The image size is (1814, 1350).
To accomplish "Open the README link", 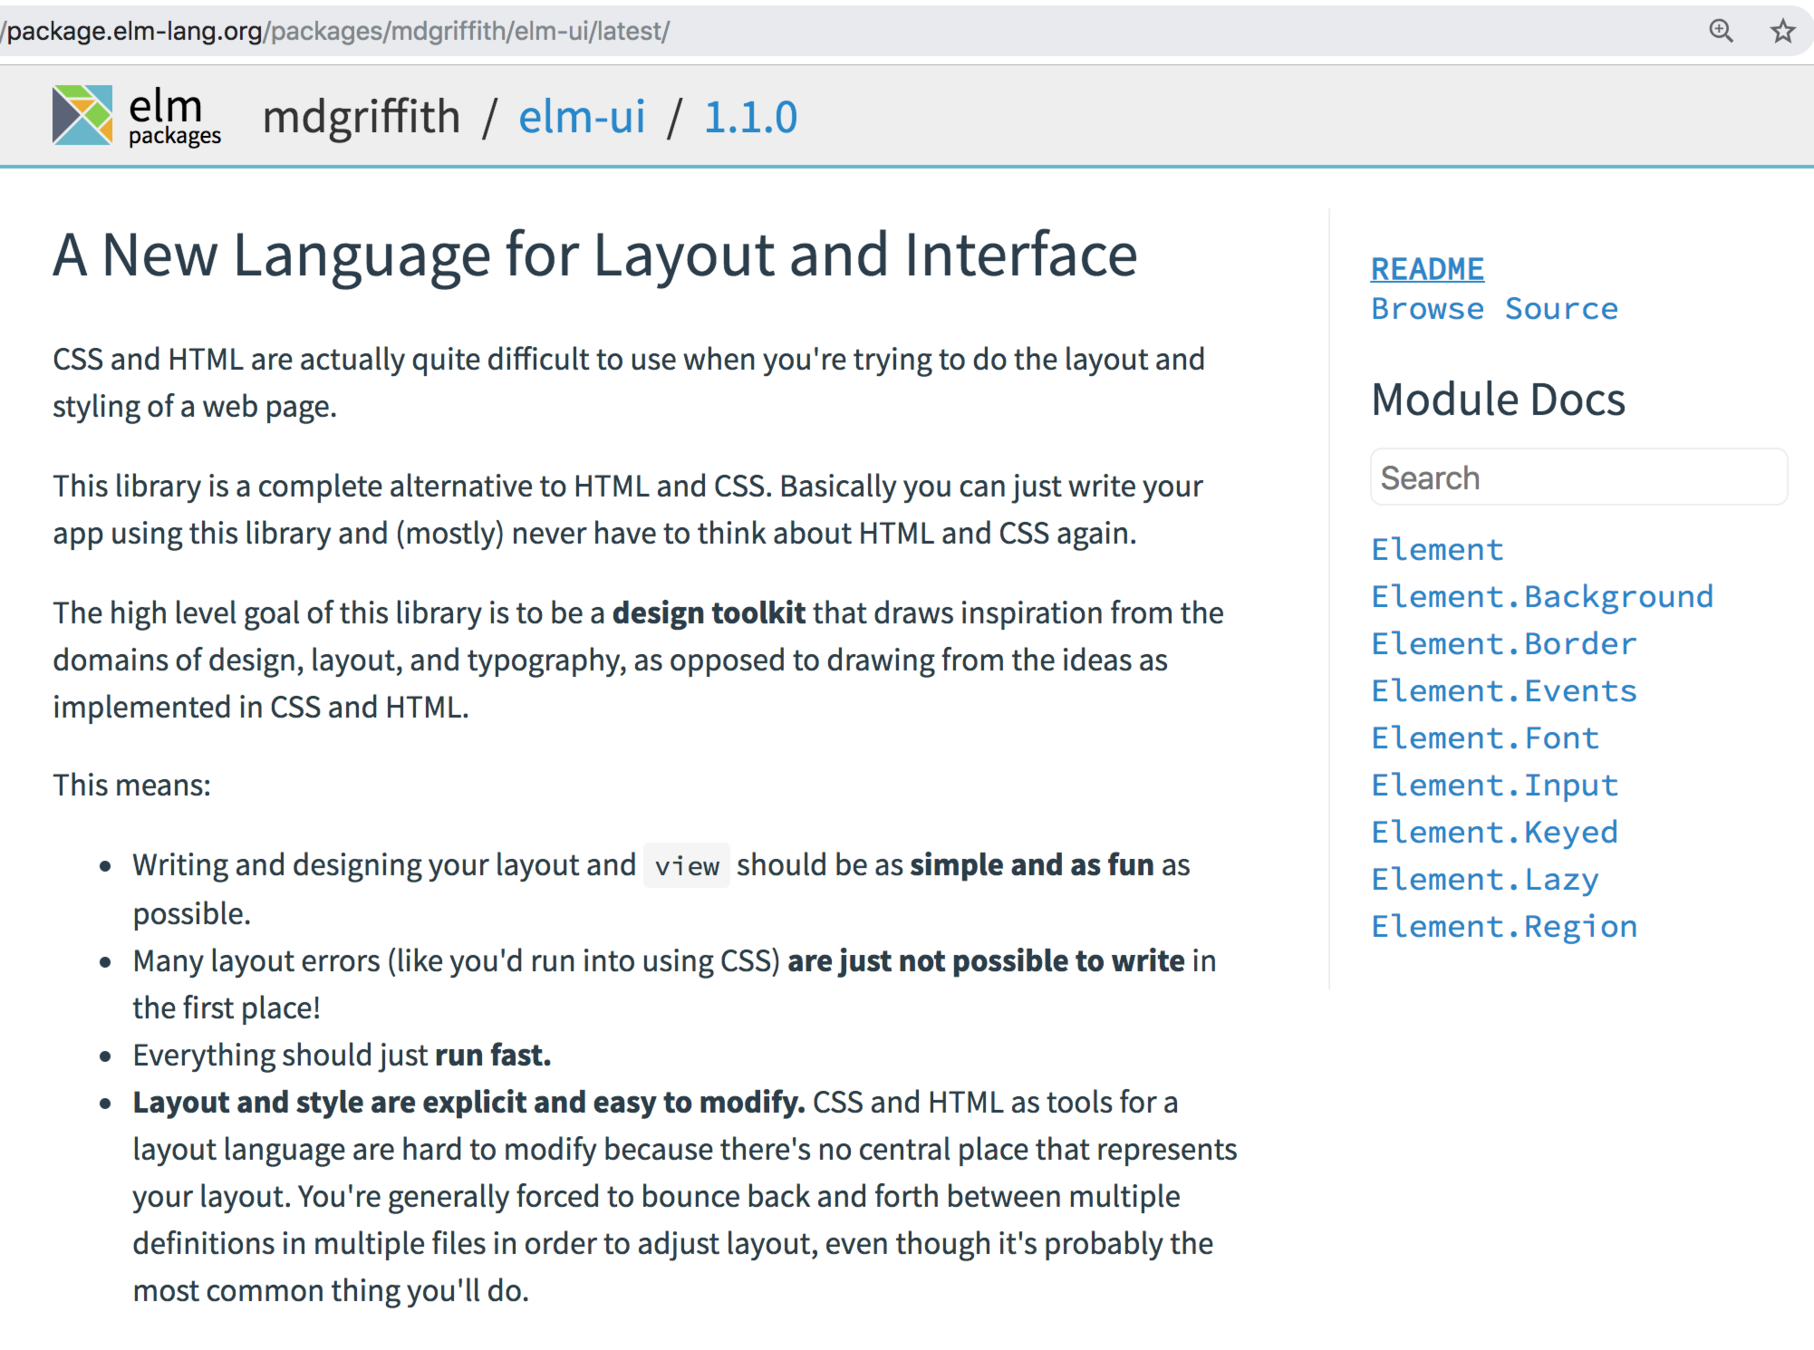I will pos(1427,268).
